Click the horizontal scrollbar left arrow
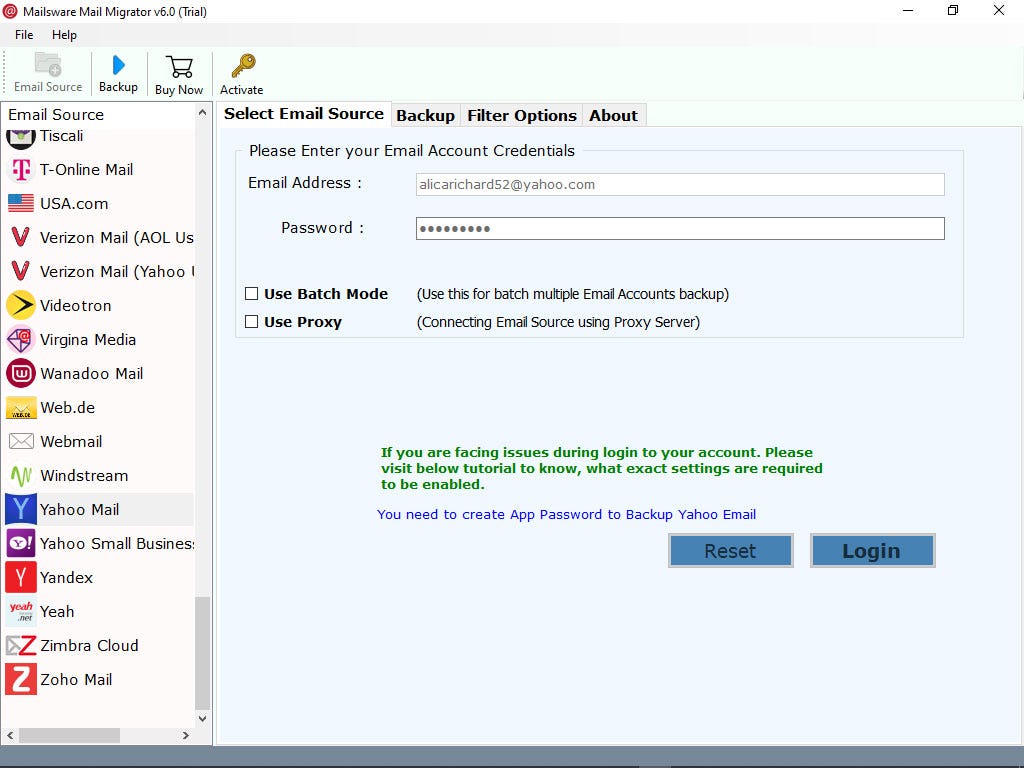This screenshot has width=1024, height=768. [x=10, y=735]
